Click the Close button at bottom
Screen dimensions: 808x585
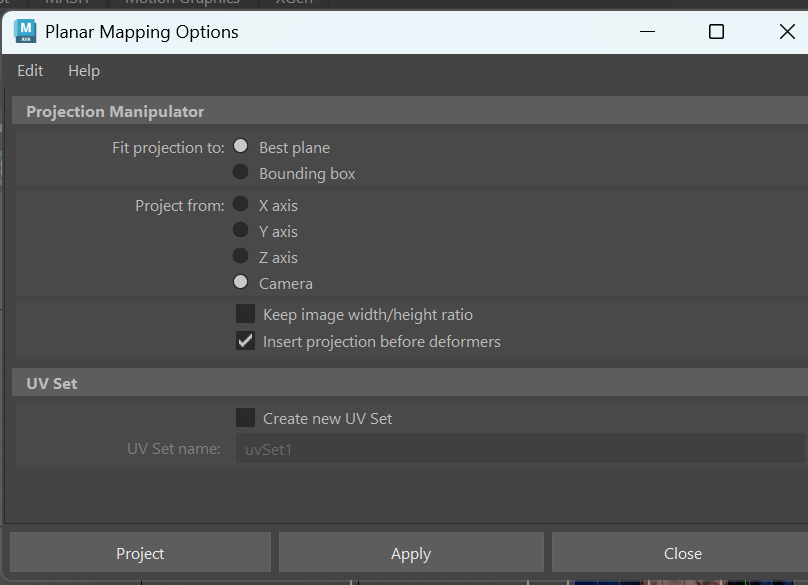pos(682,553)
